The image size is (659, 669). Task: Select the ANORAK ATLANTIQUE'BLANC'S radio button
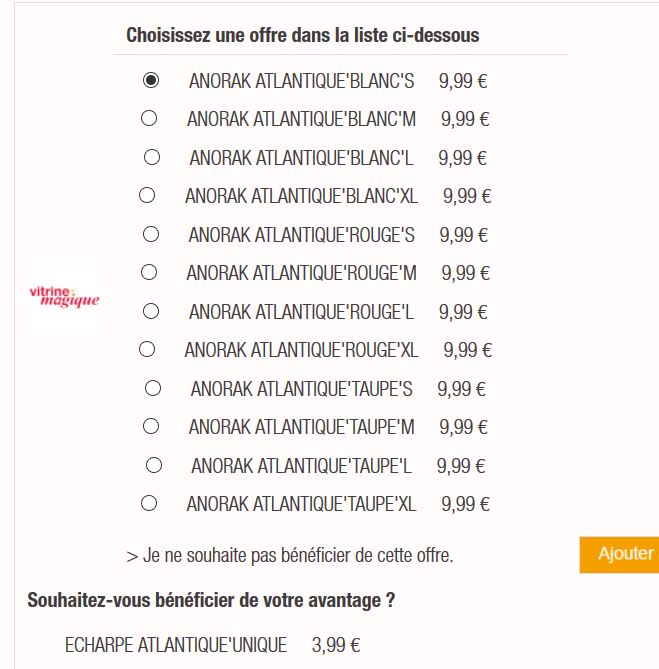coord(151,80)
